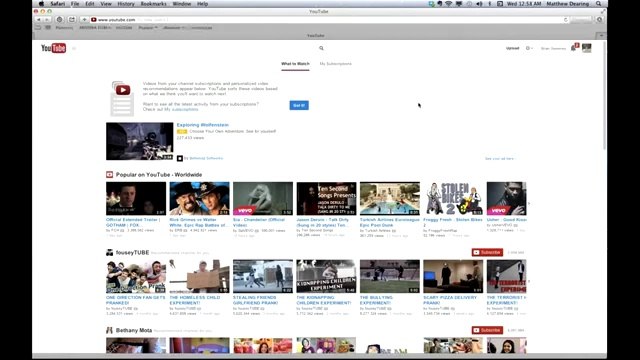Open The Homeless Child Experiment thumbnail
640x360 pixels.
200,276
